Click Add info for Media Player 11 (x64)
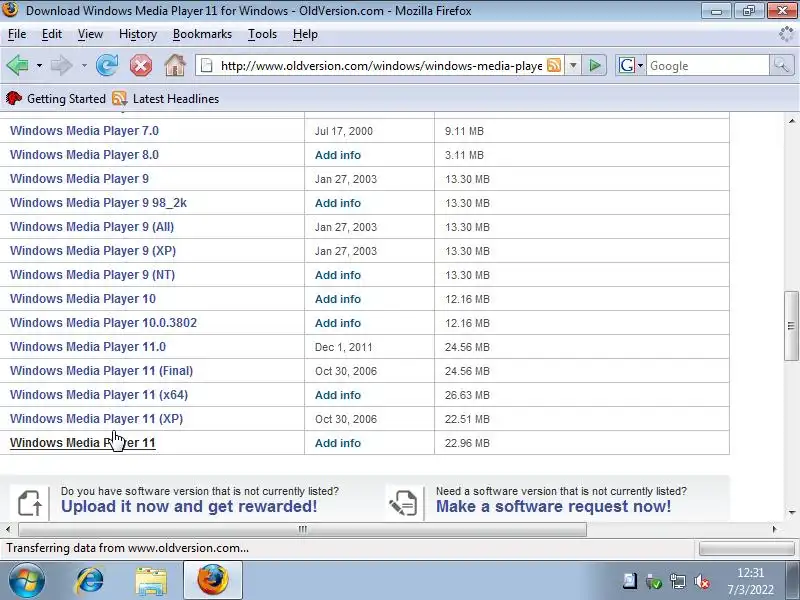 [338, 395]
